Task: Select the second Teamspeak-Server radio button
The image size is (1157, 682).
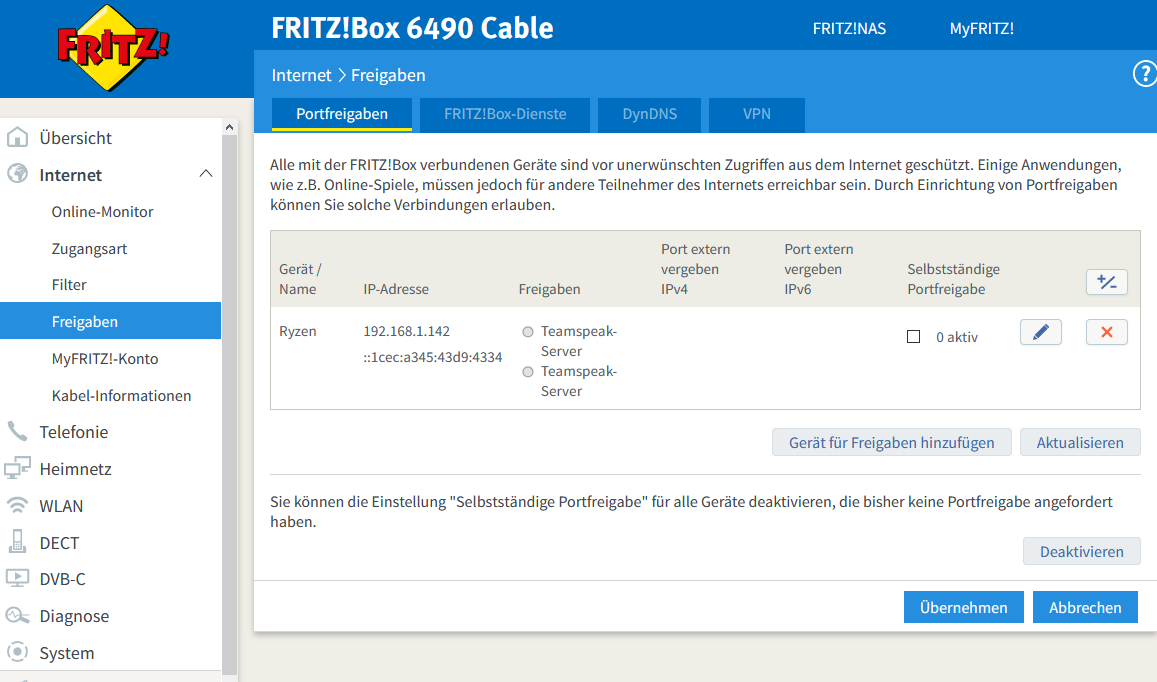Action: pos(528,372)
